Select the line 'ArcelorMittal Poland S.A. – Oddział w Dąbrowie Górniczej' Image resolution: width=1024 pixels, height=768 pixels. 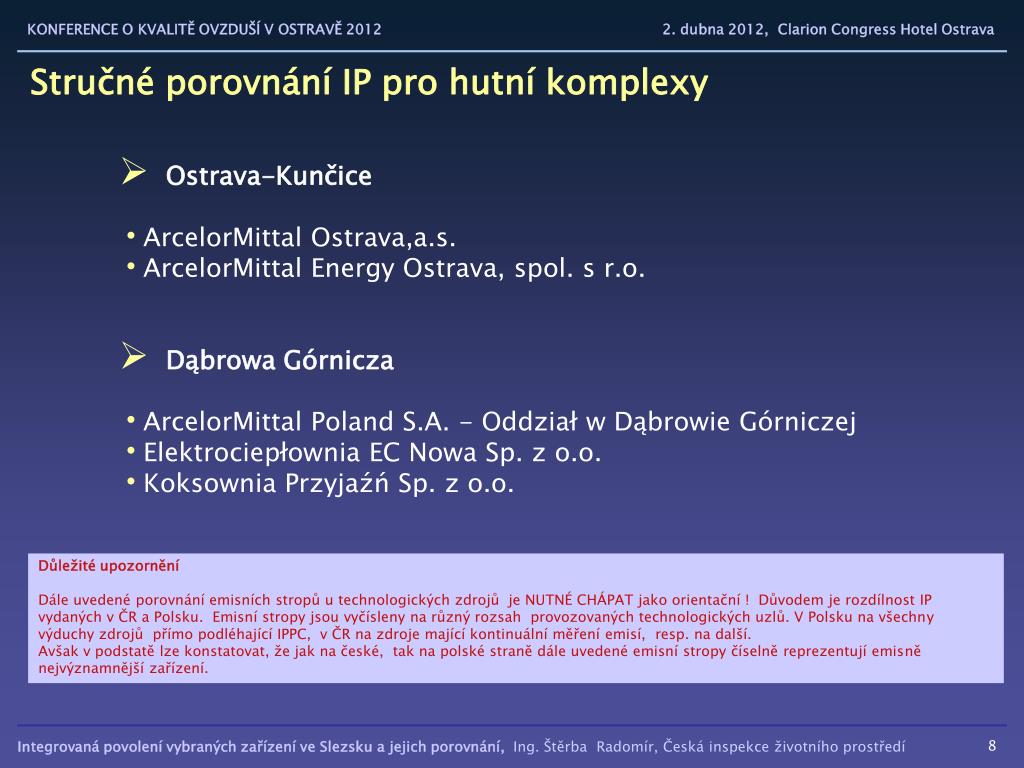pos(500,422)
